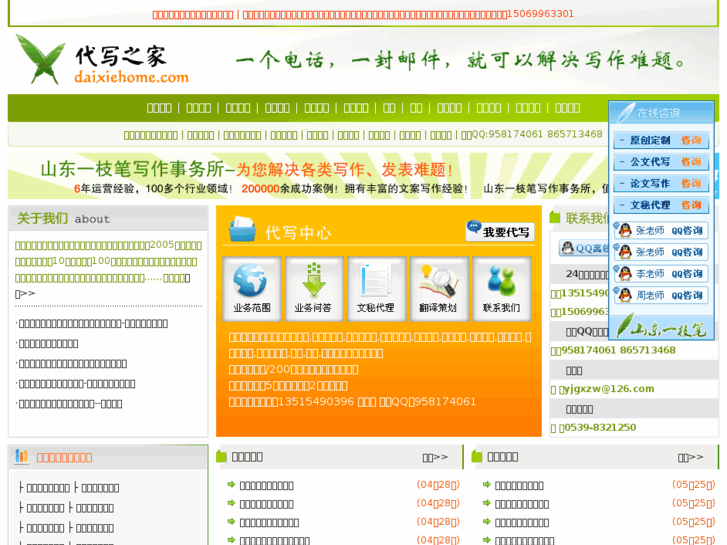Click phone number 15069963301 in the top notice
Screen dimensions: 727x545
pyautogui.click(x=540, y=14)
